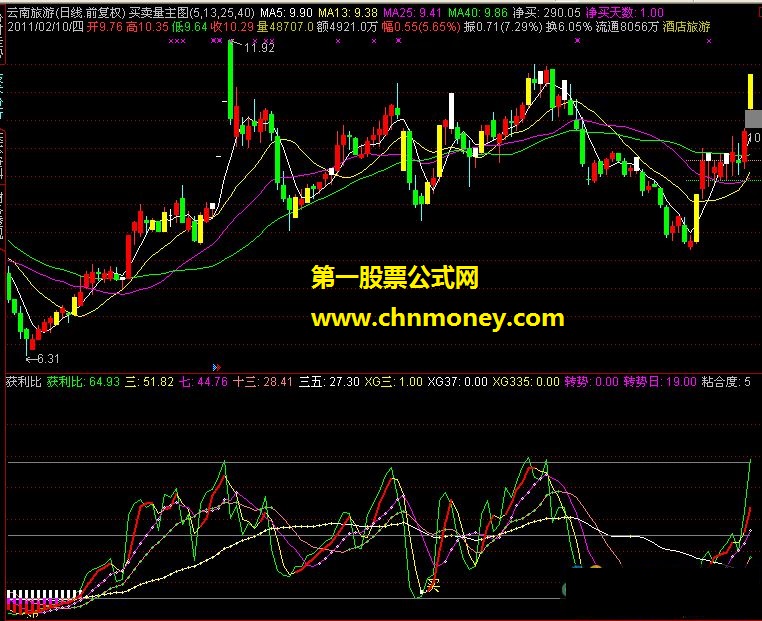Click the turnover rate 换6.05%
The width and height of the screenshot is (762, 621).
(x=569, y=27)
